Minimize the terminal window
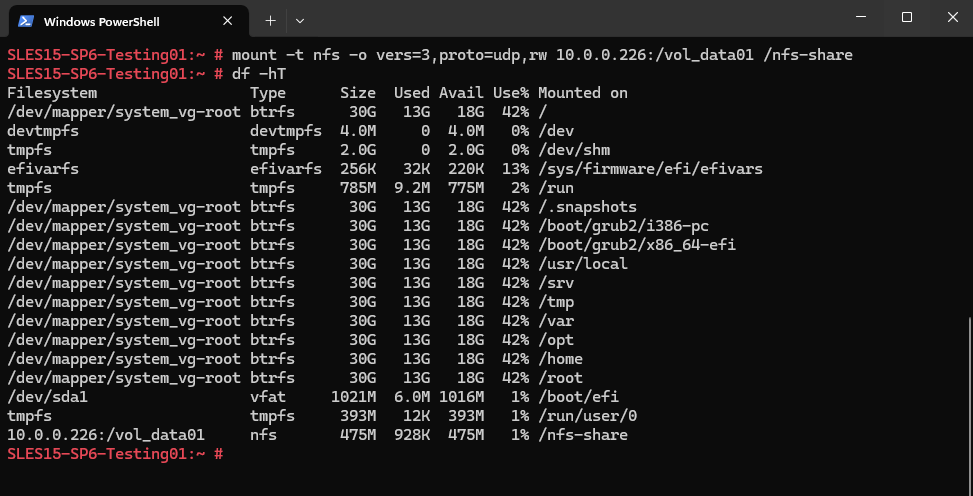Image resolution: width=973 pixels, height=496 pixels. (860, 17)
